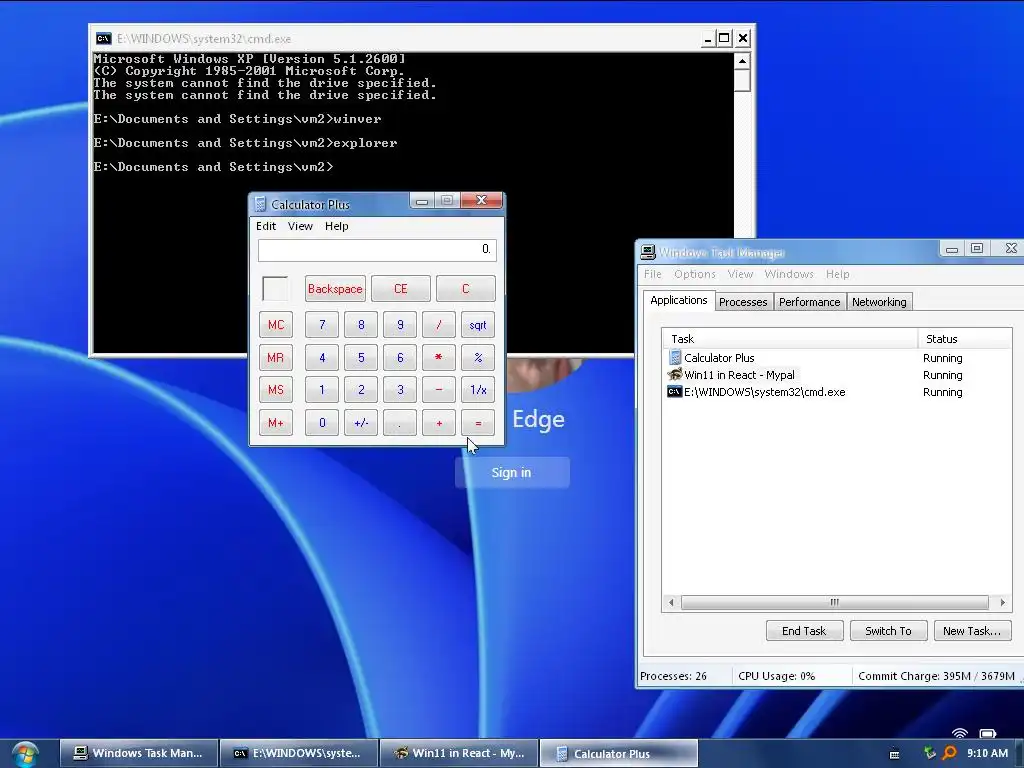Image resolution: width=1024 pixels, height=768 pixels.
Task: Click the battery icon above the tray
Action: pyautogui.click(x=987, y=733)
